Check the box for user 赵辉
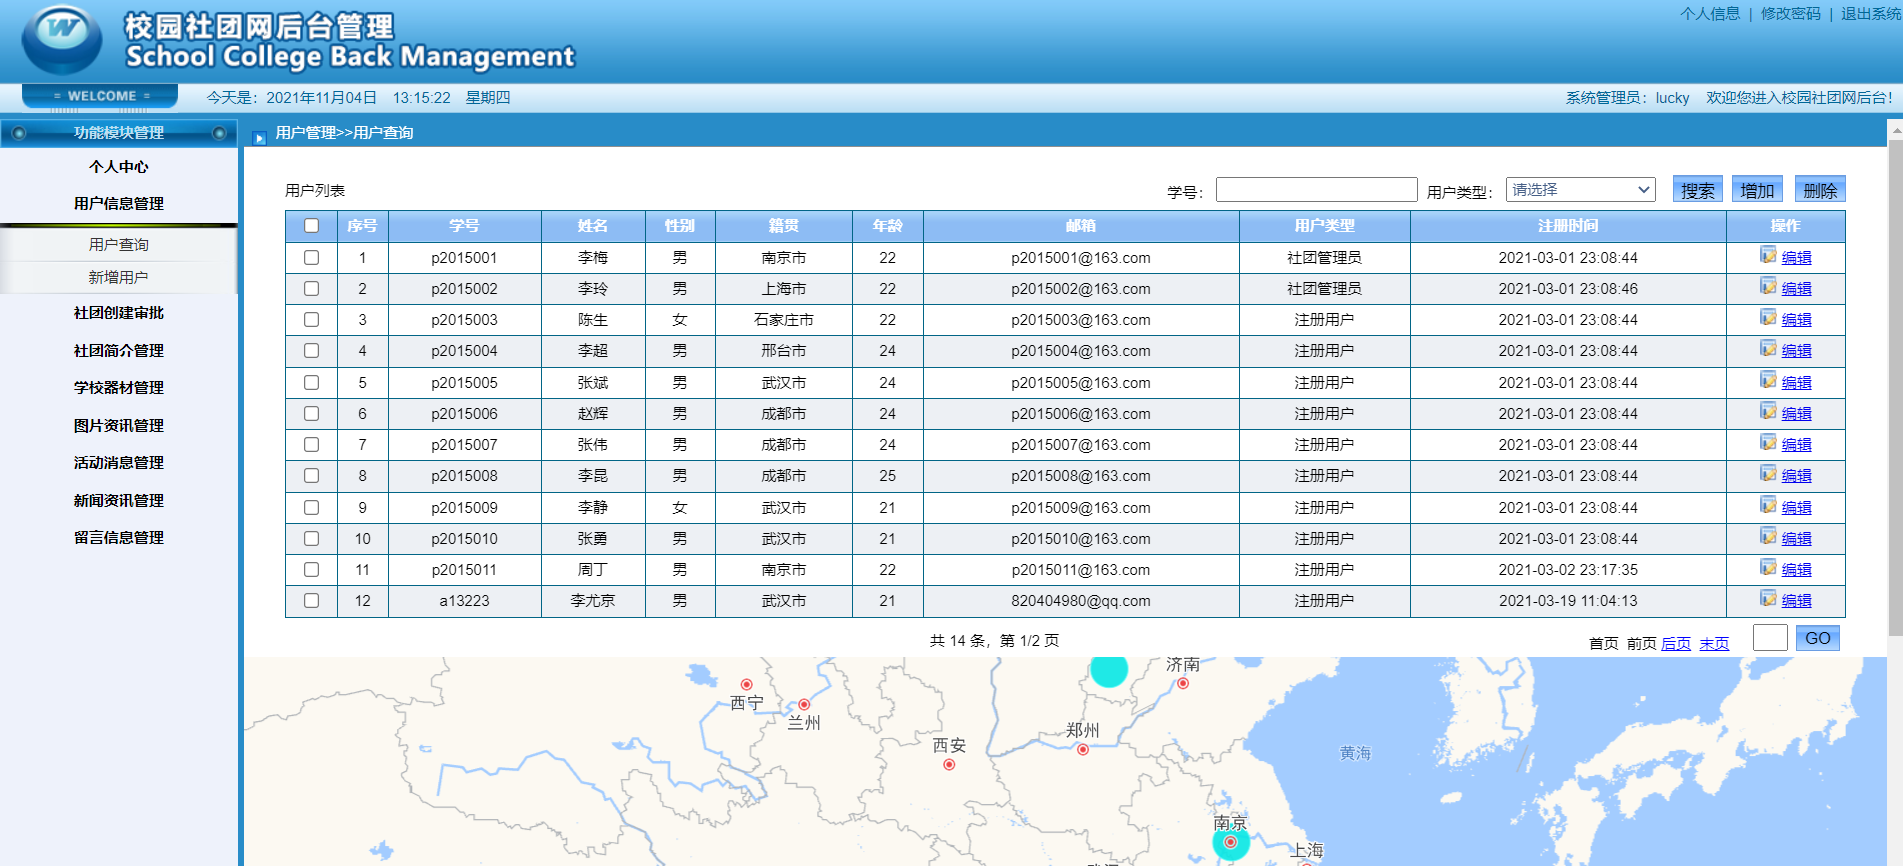 312,414
